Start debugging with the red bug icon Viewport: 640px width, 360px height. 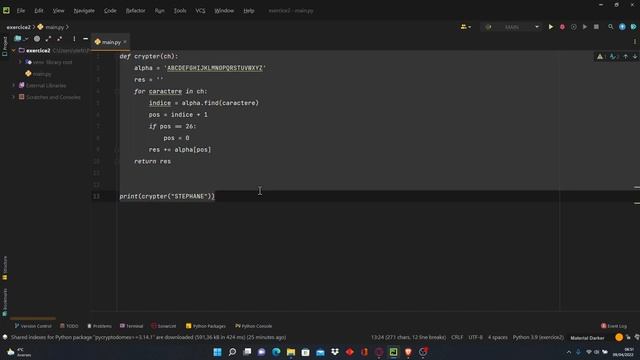(x=562, y=27)
